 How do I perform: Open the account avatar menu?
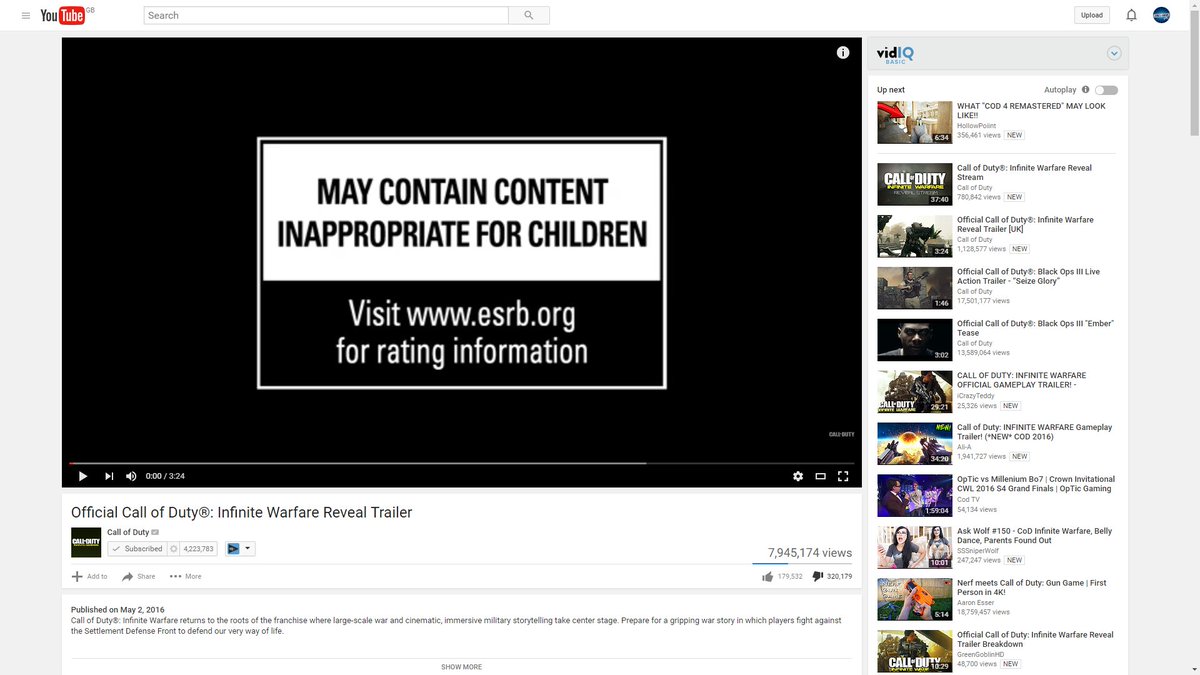coord(1161,15)
